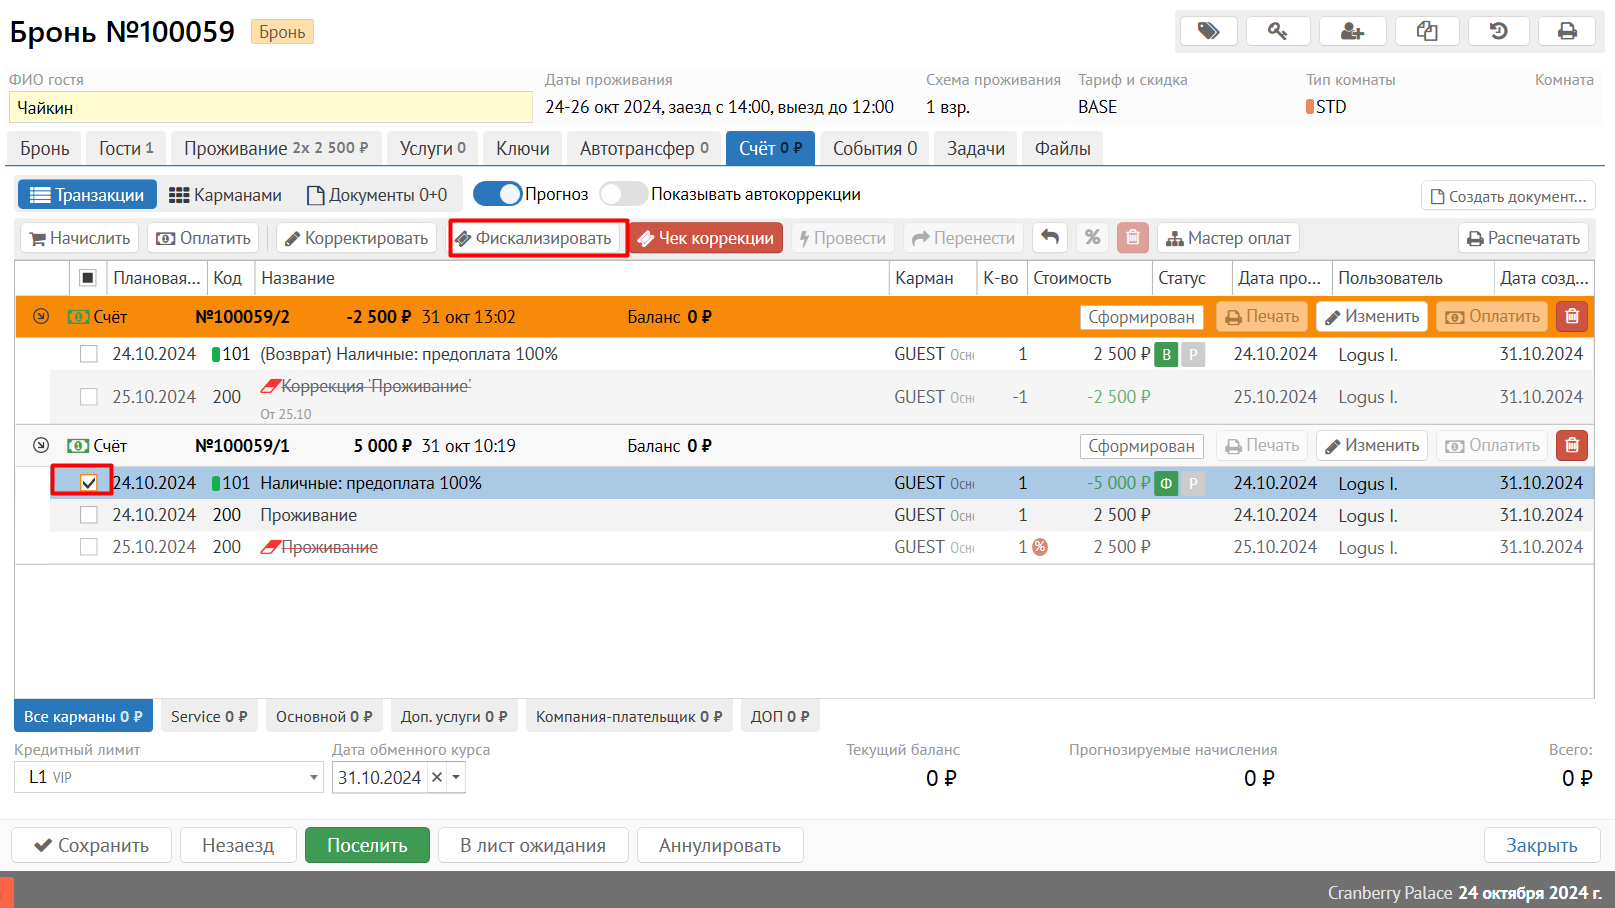Click the eraser icon beside Коррекция 'Проживание'
The width and height of the screenshot is (1615, 908).
pos(270,386)
